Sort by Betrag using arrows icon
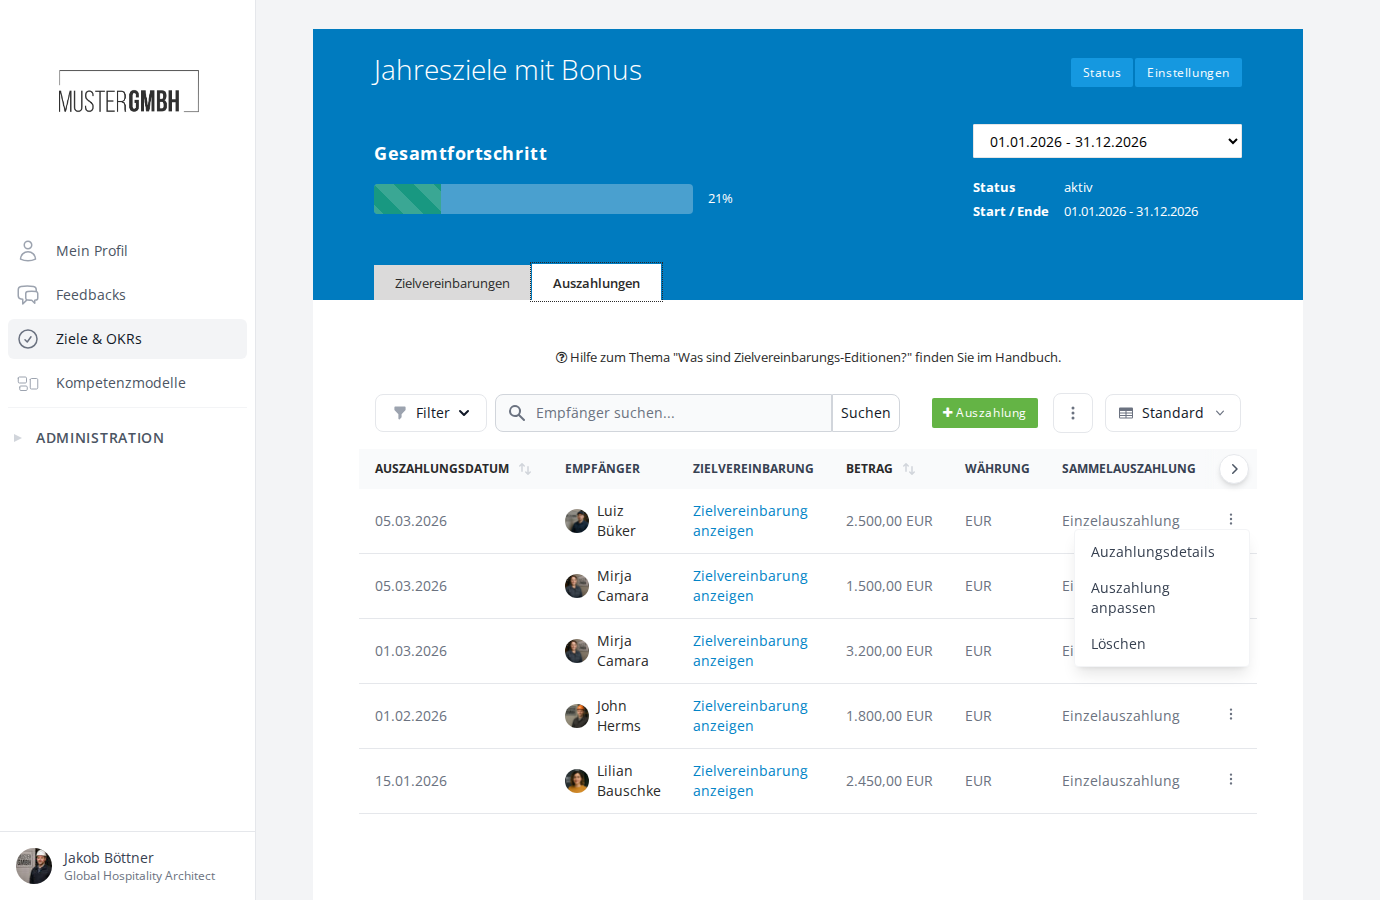This screenshot has width=1380, height=900. [x=909, y=469]
